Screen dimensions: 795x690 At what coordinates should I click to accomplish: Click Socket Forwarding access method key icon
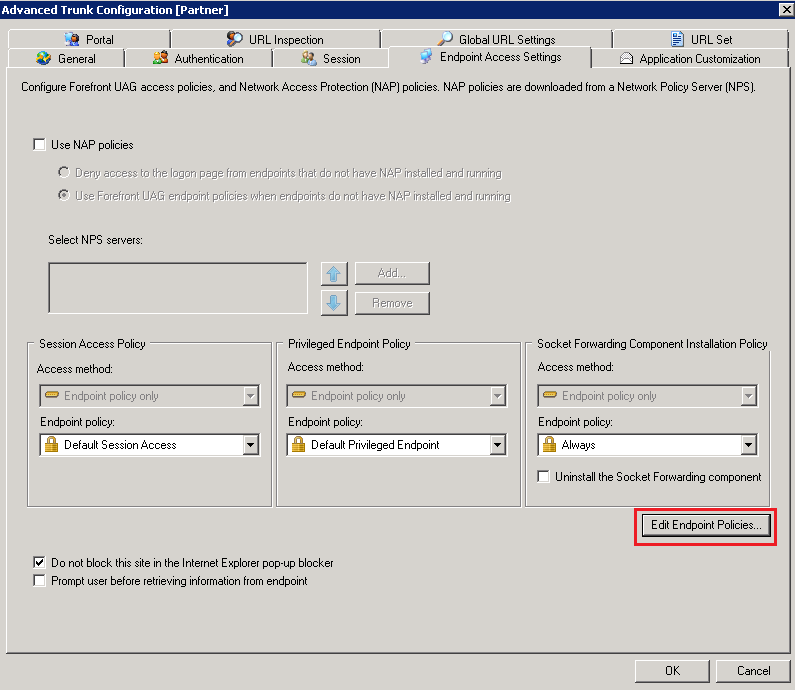pos(550,394)
